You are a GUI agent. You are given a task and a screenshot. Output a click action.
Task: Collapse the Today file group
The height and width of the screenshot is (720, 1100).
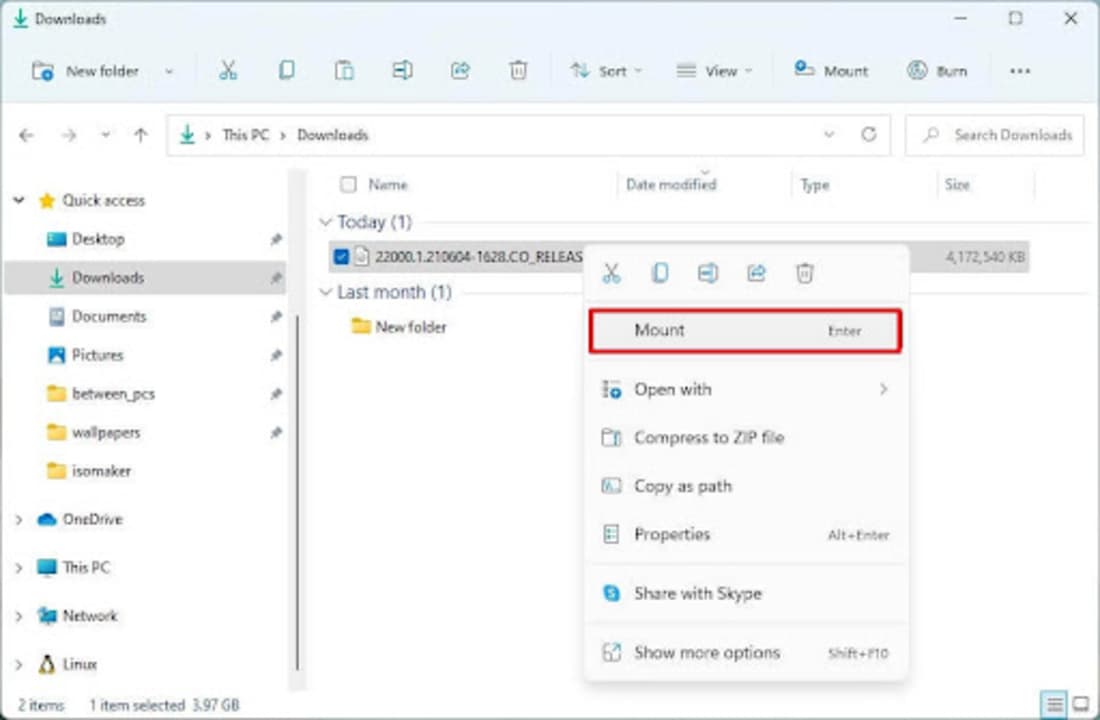tap(325, 222)
